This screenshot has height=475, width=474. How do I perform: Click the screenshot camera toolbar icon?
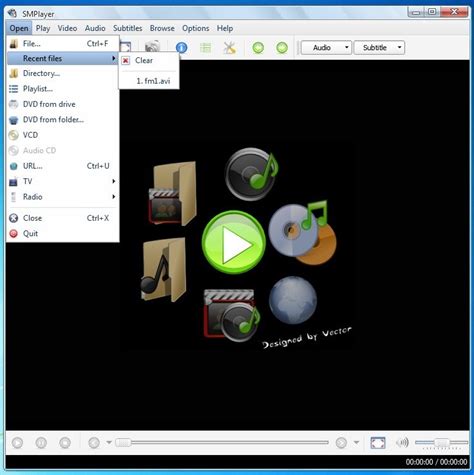[x=152, y=46]
